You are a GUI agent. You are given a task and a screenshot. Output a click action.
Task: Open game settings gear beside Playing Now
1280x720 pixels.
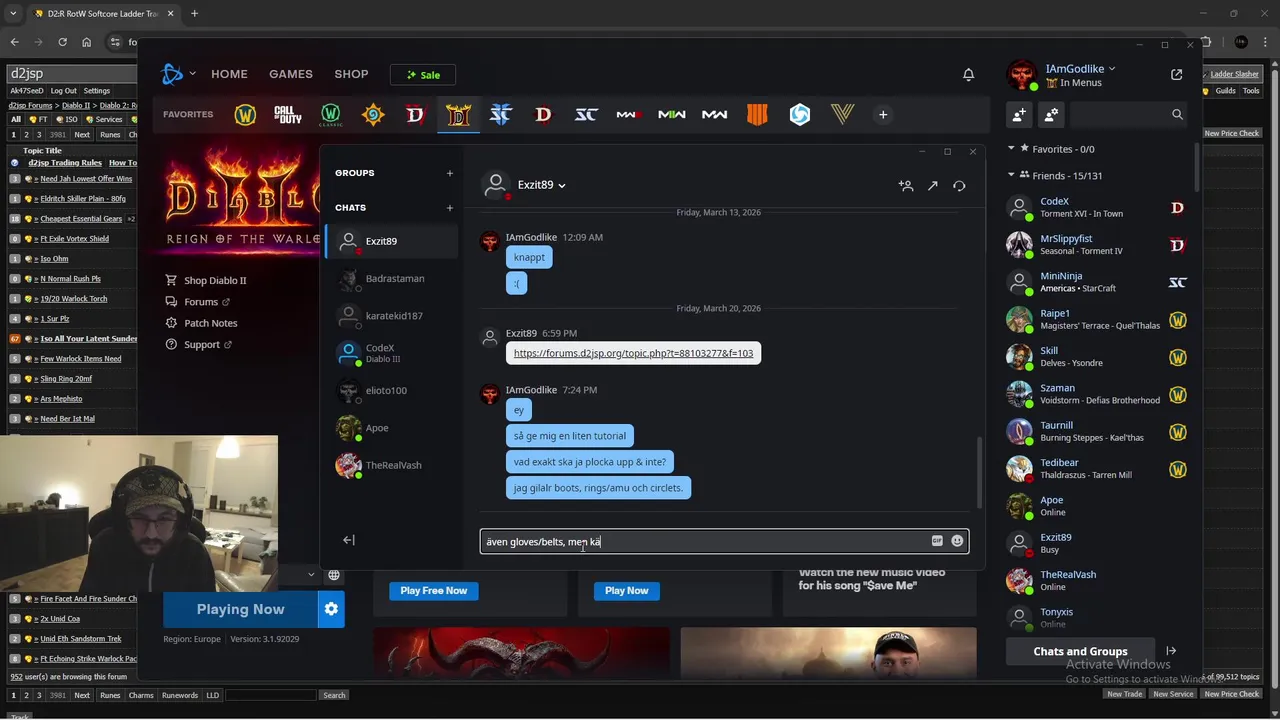click(x=331, y=609)
